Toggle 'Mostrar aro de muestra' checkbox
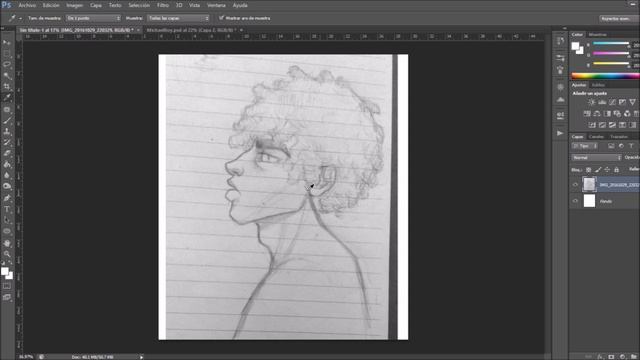640x360 pixels. 221,18
